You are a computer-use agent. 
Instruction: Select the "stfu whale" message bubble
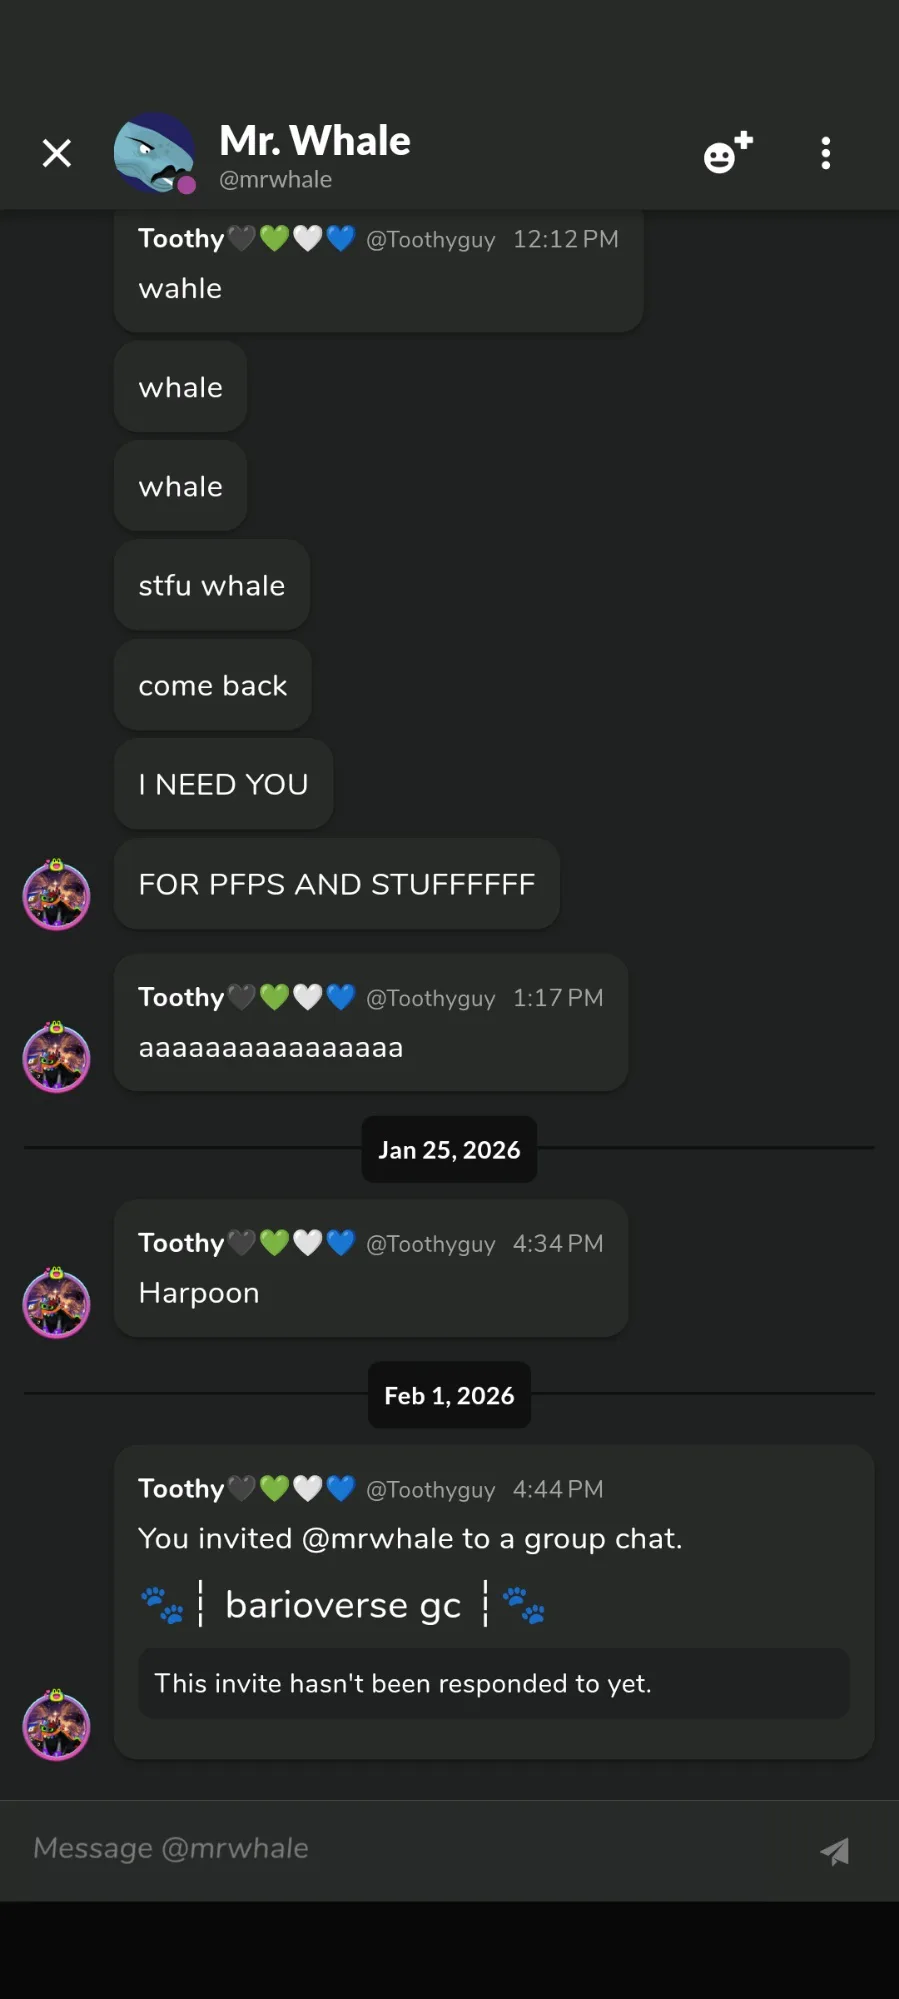(211, 585)
